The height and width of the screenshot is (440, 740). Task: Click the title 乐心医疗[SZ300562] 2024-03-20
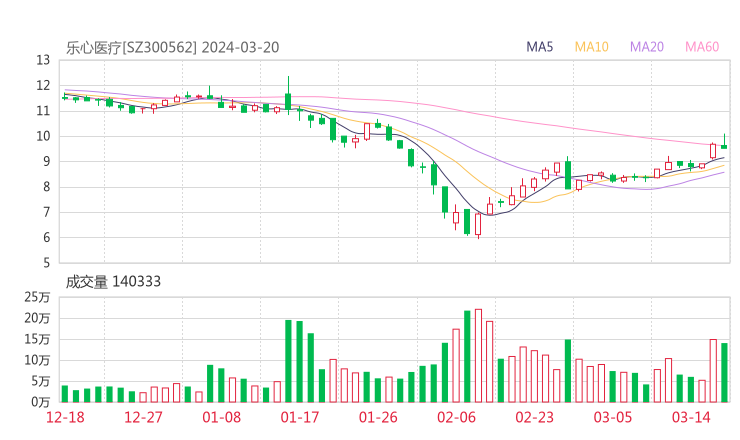click(172, 47)
